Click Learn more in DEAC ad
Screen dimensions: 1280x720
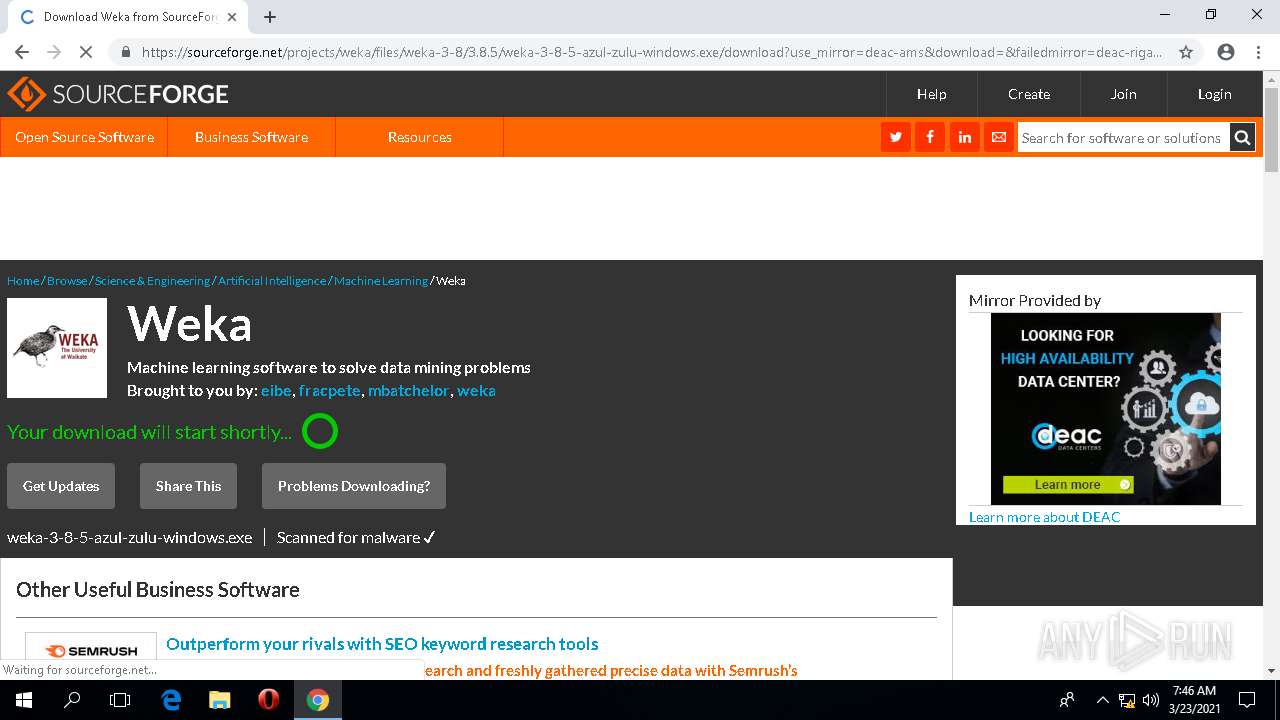(1068, 485)
